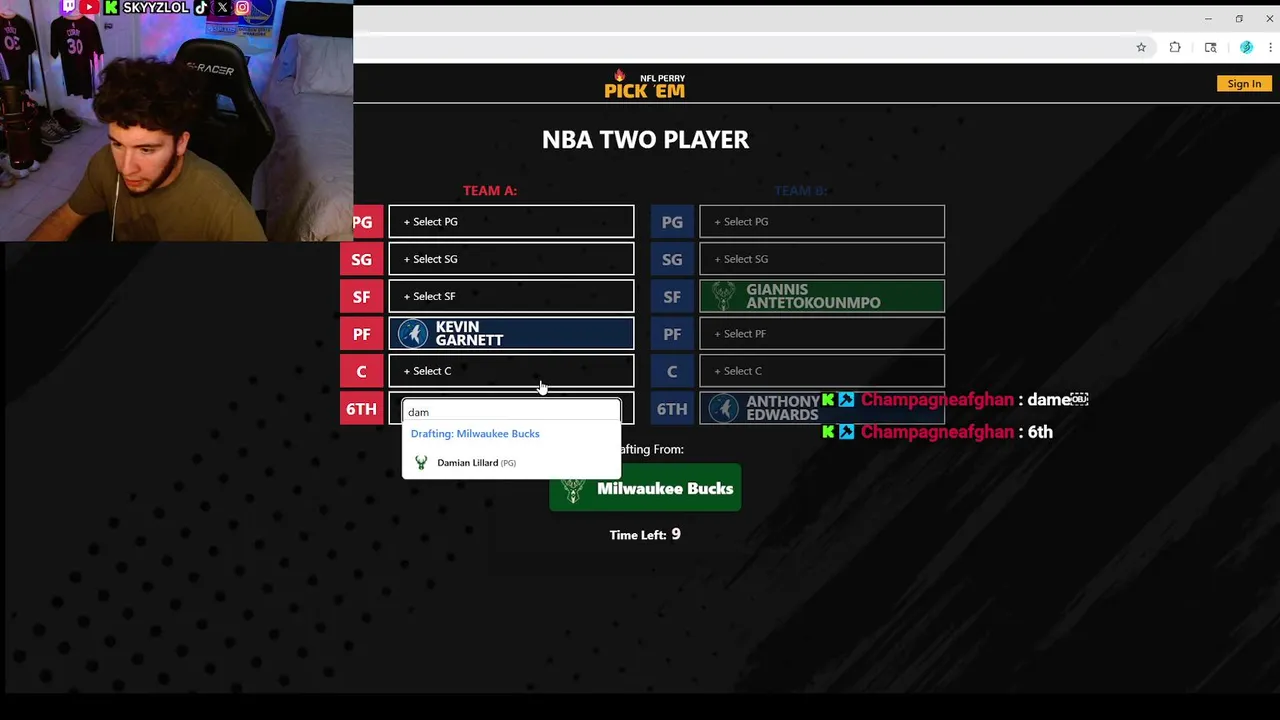
Task: Click the Timberwolves logo in Anthony Edwards slot
Action: (x=724, y=408)
